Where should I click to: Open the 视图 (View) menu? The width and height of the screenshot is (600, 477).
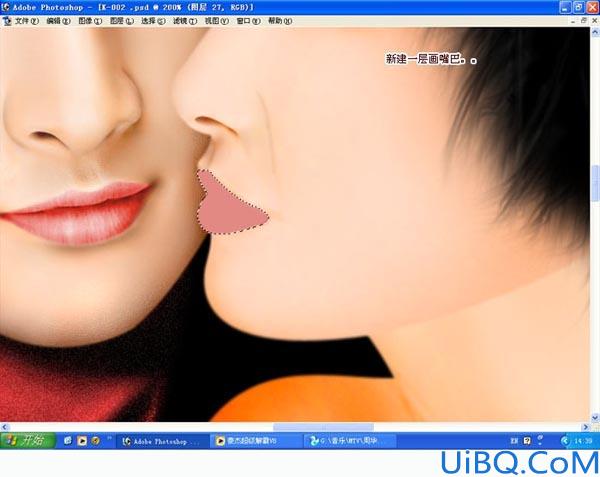tap(217, 21)
